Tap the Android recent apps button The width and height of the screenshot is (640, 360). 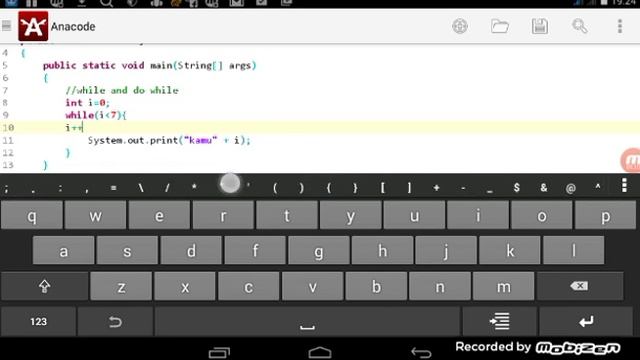coord(219,352)
